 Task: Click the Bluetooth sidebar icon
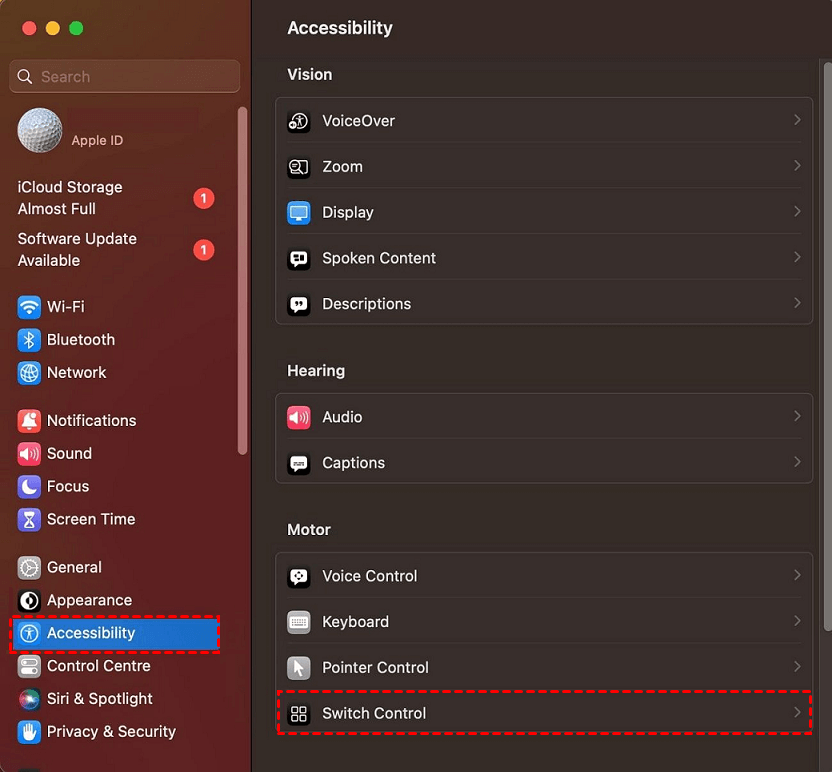30,340
